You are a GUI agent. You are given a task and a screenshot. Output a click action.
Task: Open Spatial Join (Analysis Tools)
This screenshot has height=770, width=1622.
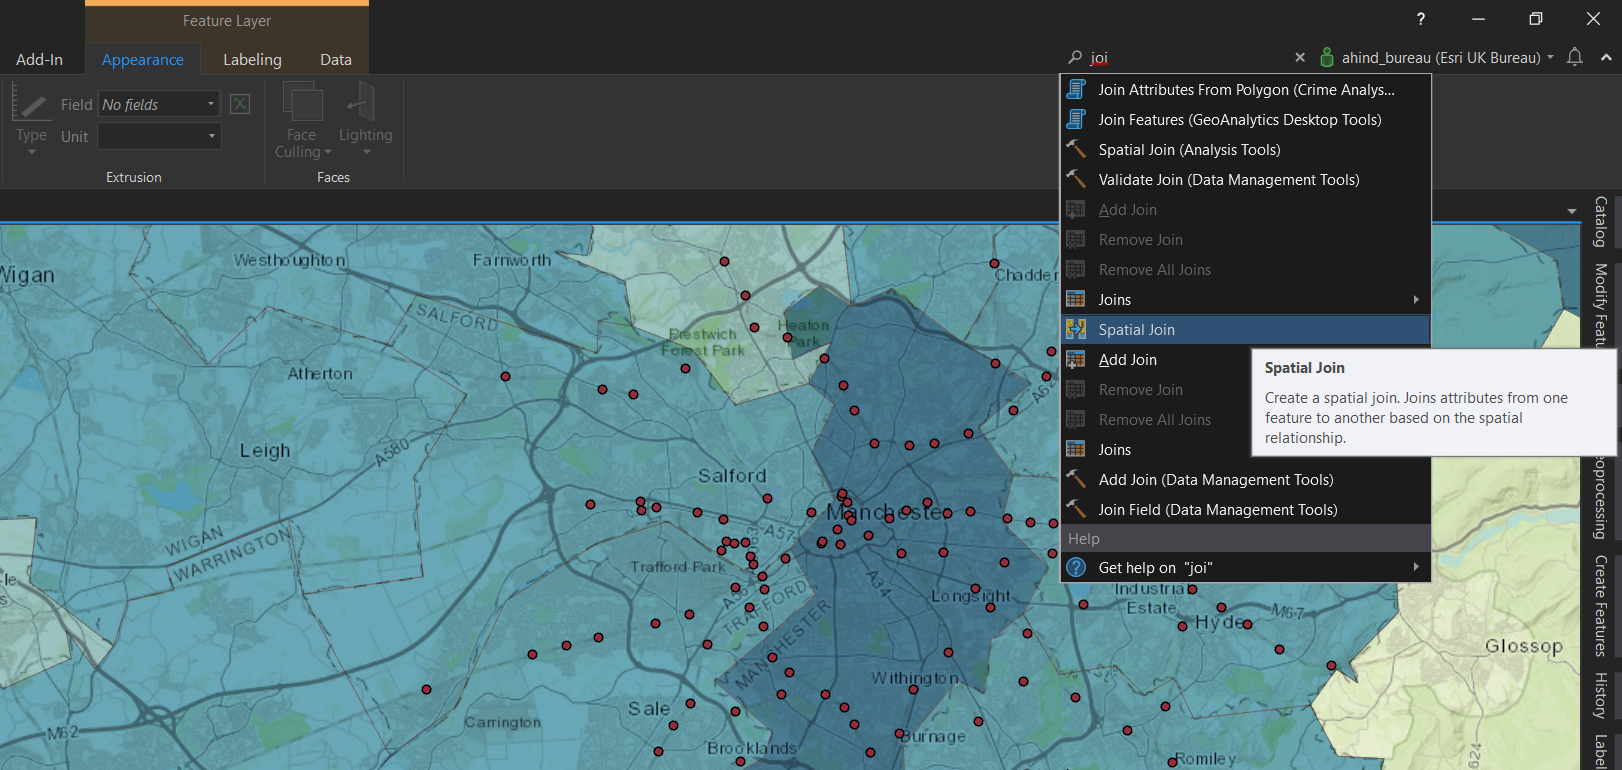tap(1245, 150)
